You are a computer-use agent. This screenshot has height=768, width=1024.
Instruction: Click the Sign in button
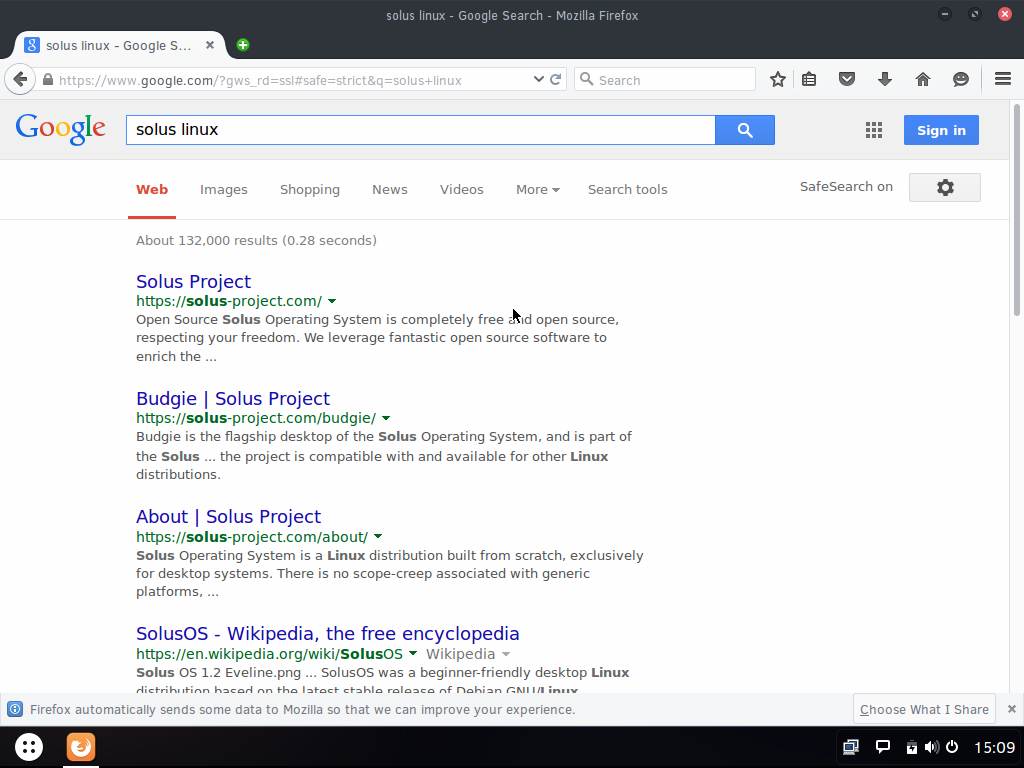pos(941,130)
